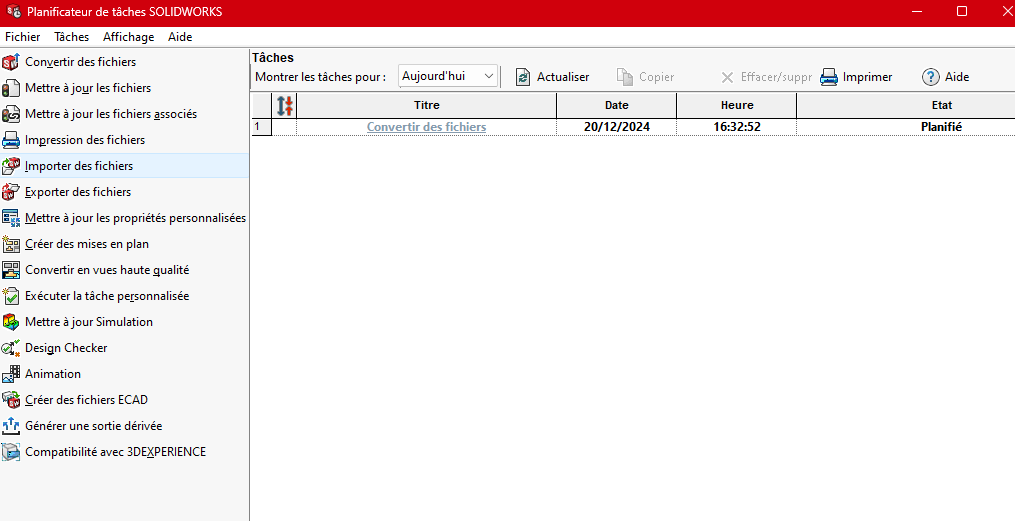Click the Impression des fichiers printer icon

(x=10, y=140)
